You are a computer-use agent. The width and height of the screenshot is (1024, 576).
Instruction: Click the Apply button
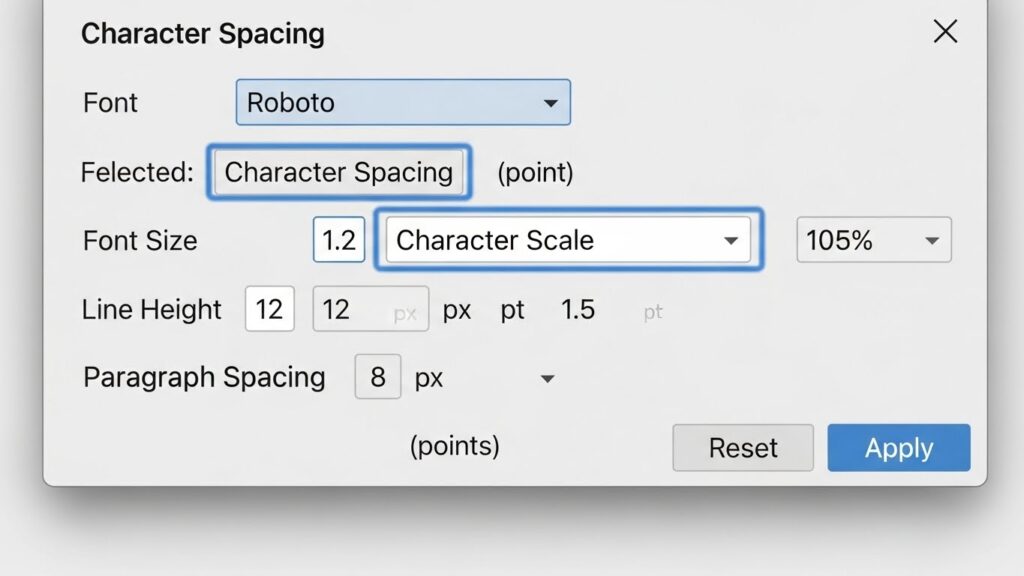pyautogui.click(x=899, y=448)
